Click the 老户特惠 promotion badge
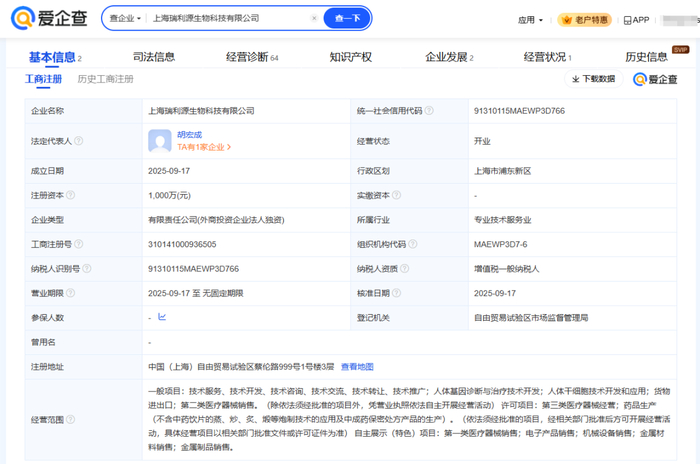The height and width of the screenshot is (464, 700). [585, 20]
